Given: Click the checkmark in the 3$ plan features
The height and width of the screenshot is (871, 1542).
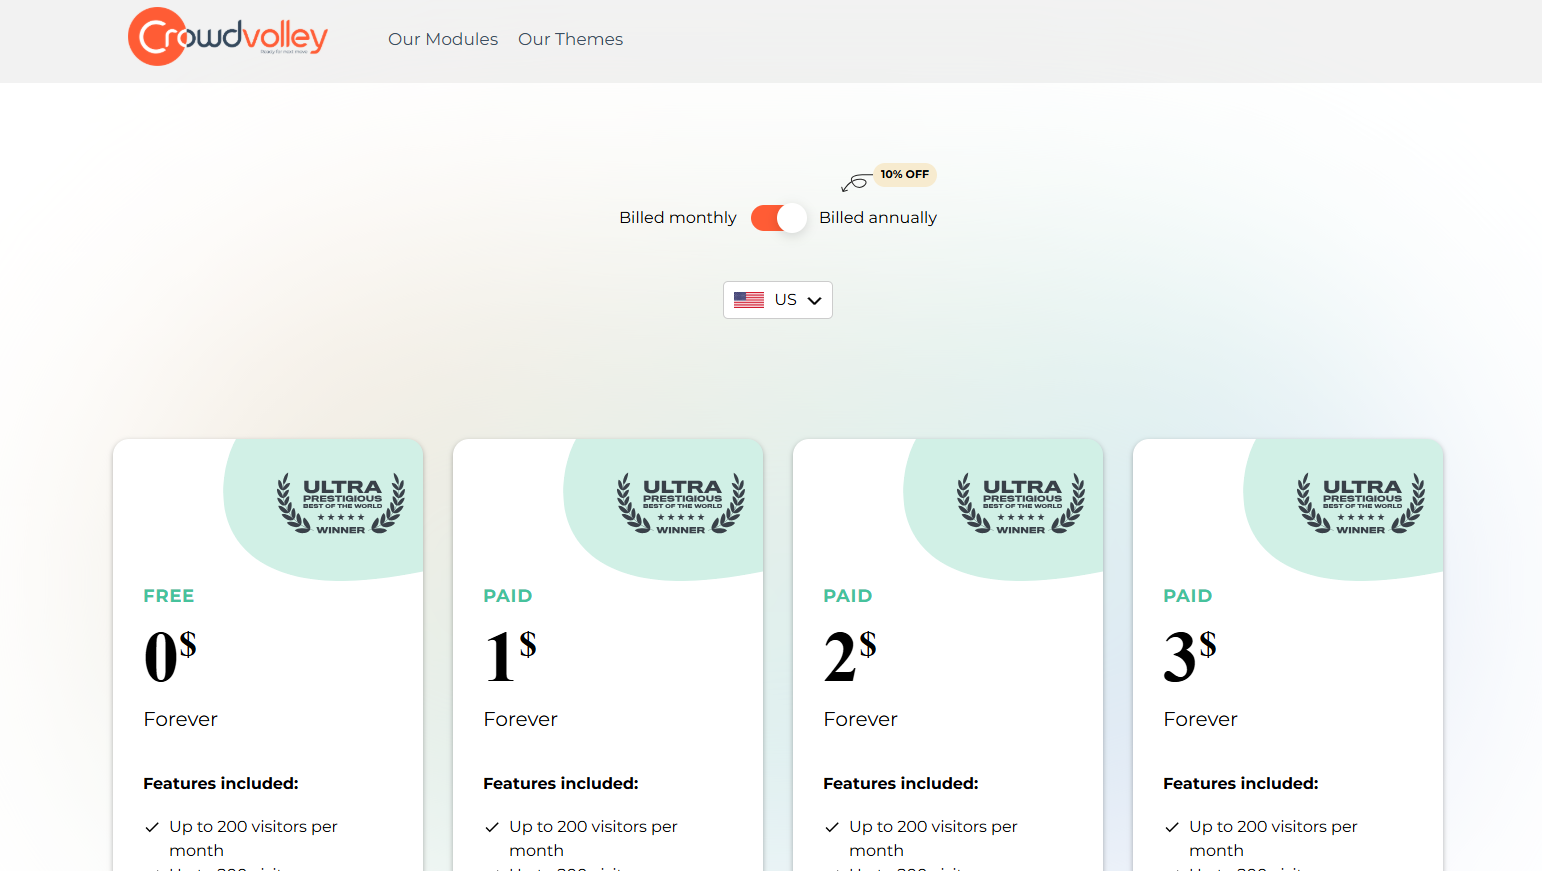Looking at the screenshot, I should 1172,827.
